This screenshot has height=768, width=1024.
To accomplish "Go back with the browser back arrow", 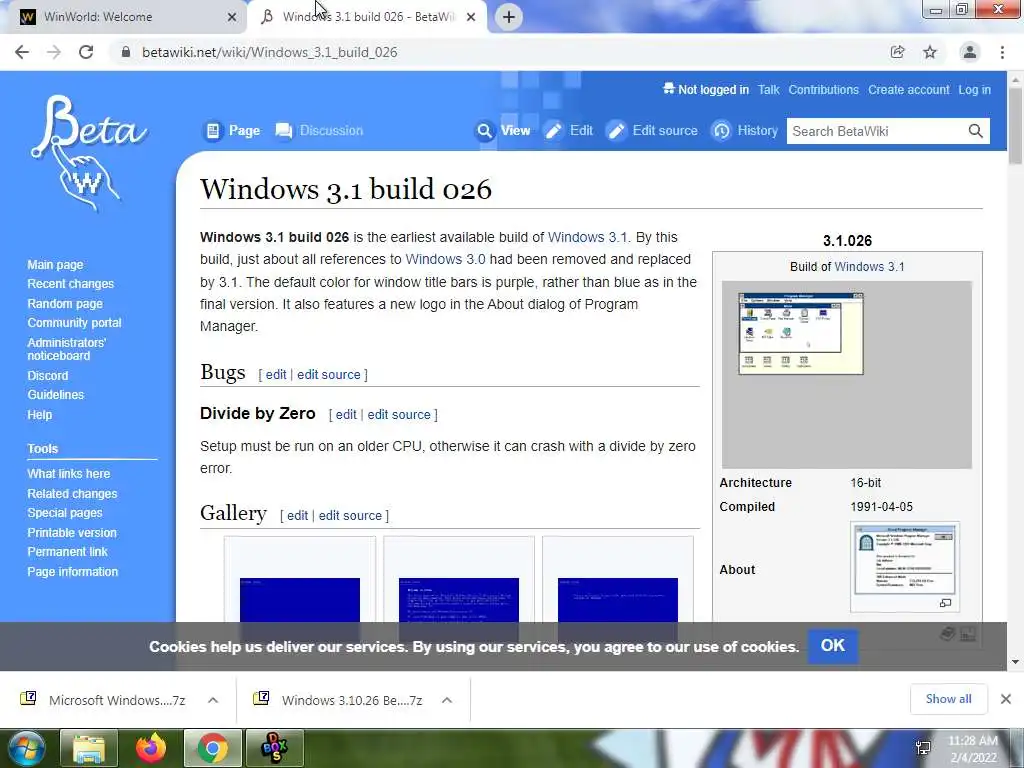I will [22, 52].
